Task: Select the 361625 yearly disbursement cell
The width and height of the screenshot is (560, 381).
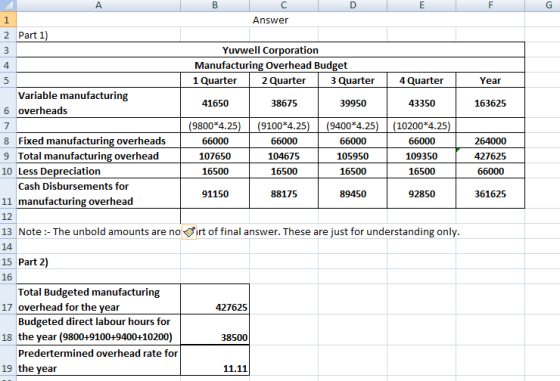Action: coord(490,194)
